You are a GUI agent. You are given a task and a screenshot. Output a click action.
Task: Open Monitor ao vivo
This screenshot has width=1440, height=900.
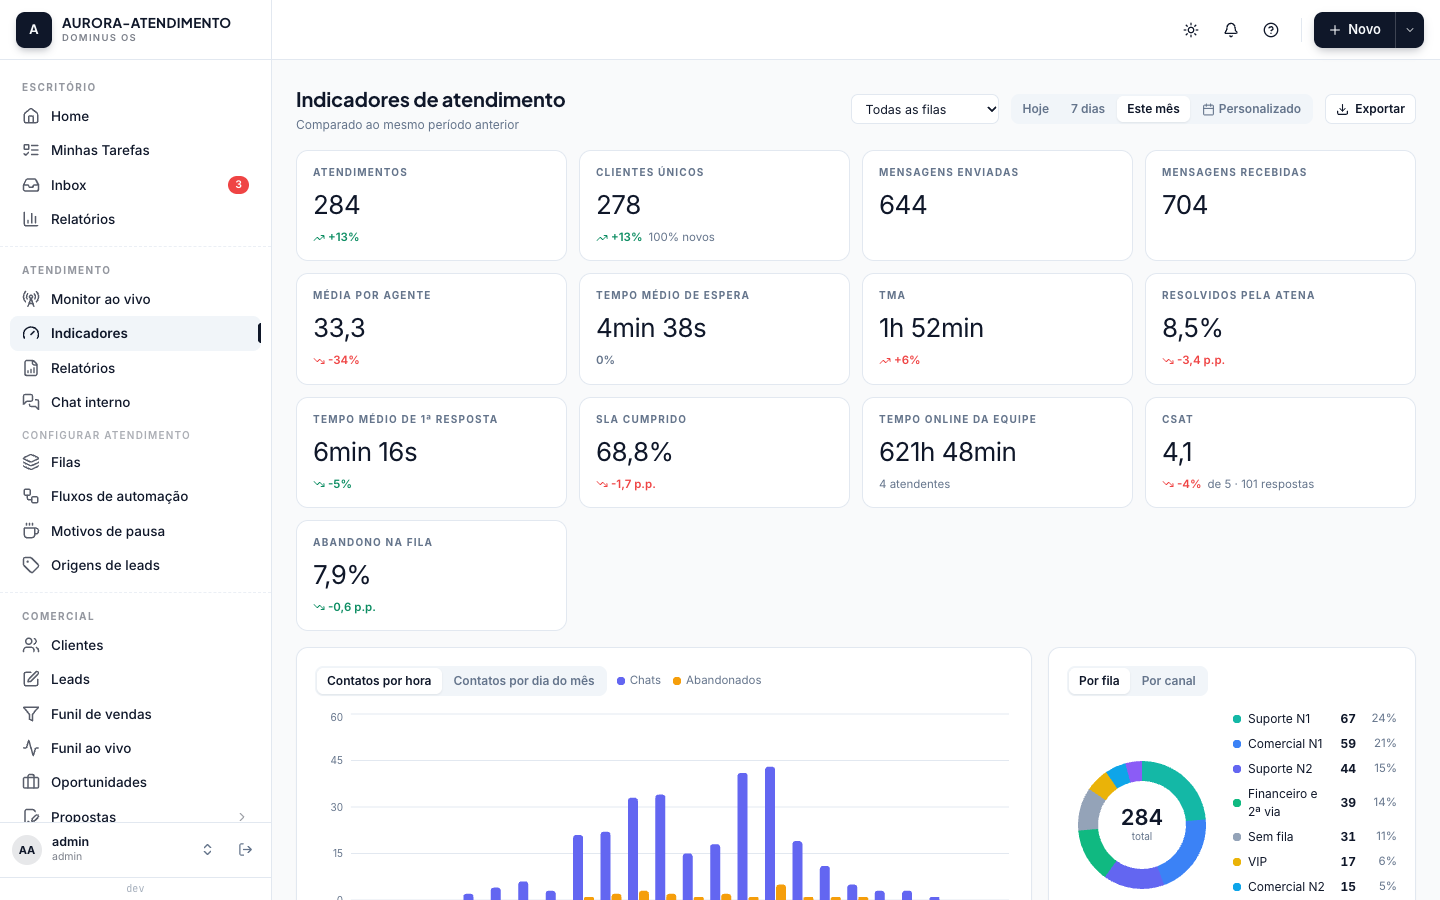(x=135, y=299)
